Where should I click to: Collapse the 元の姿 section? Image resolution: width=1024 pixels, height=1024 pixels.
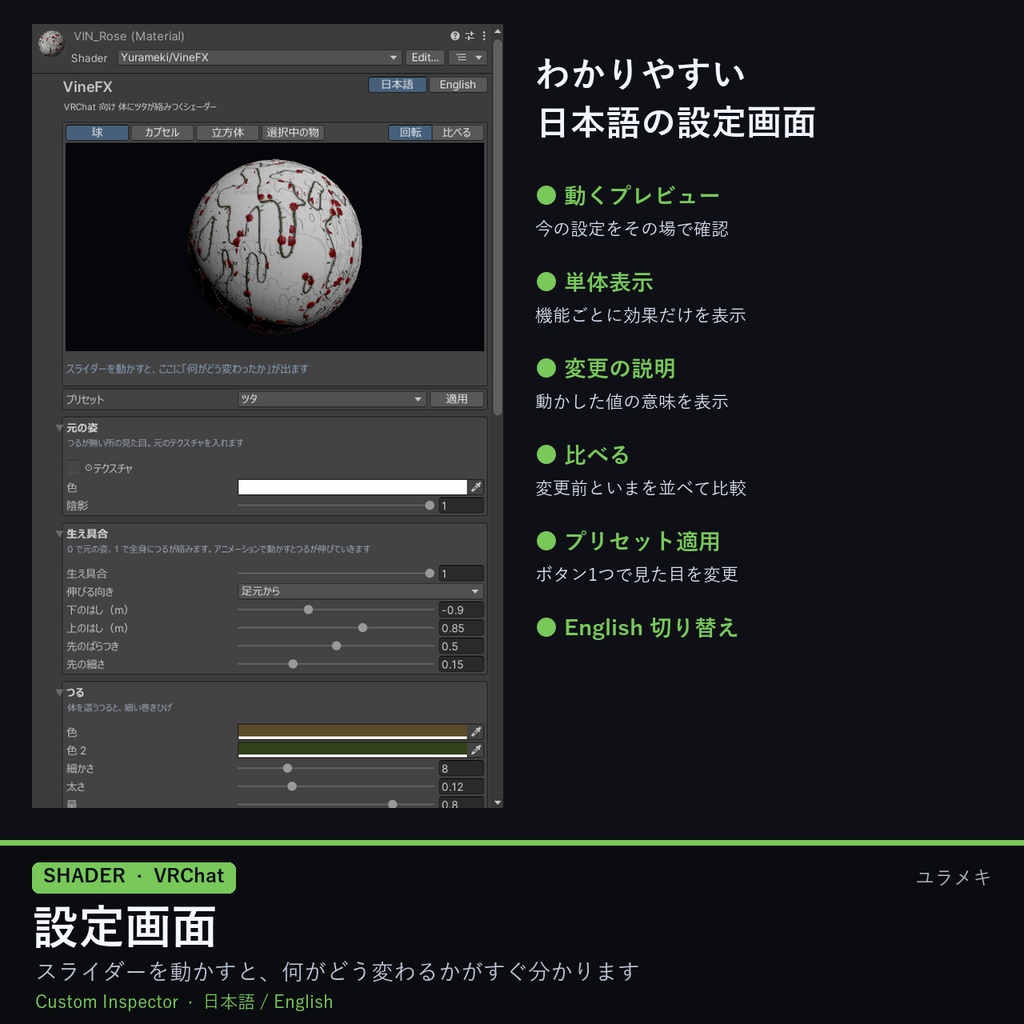point(59,428)
